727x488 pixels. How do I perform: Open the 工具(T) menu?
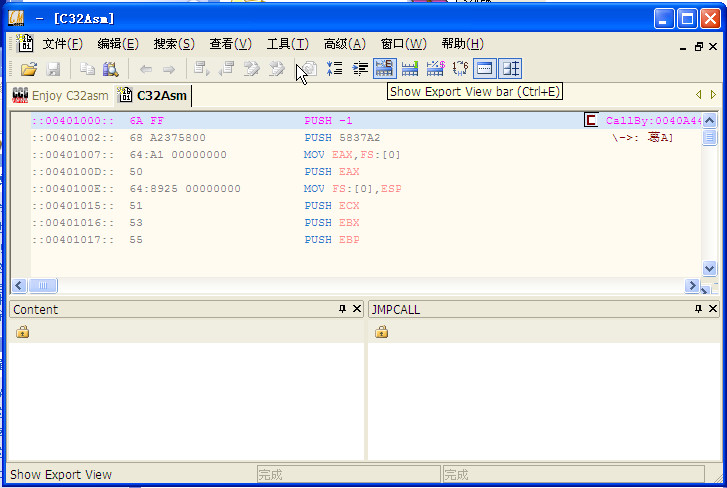coord(287,44)
